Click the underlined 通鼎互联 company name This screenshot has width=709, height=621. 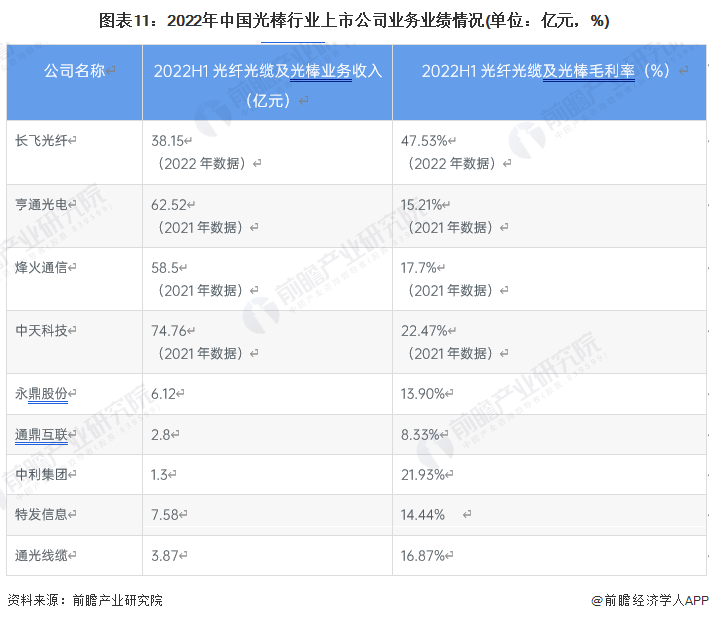click(41, 435)
